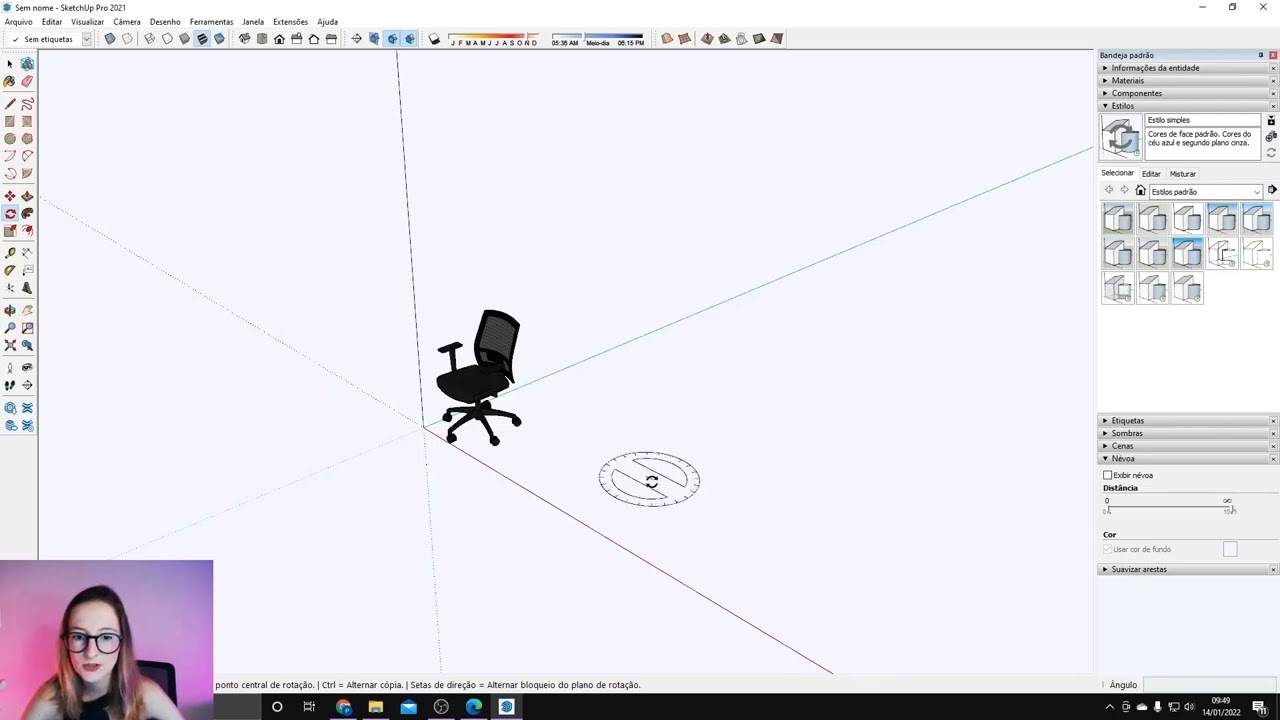Activate the Move tool
The image size is (1280, 720).
pos(10,196)
